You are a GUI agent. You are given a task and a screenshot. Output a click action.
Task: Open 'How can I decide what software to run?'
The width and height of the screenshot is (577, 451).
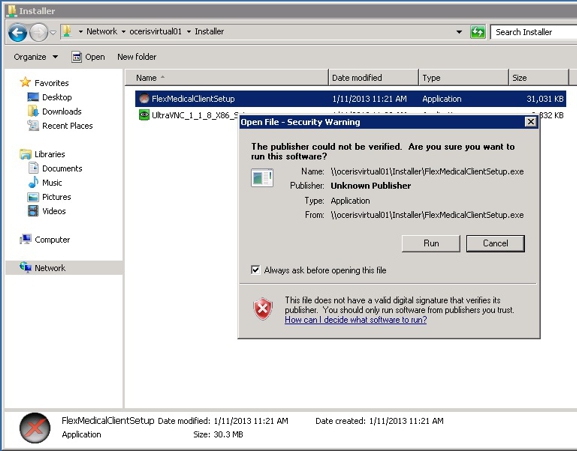(x=355, y=320)
